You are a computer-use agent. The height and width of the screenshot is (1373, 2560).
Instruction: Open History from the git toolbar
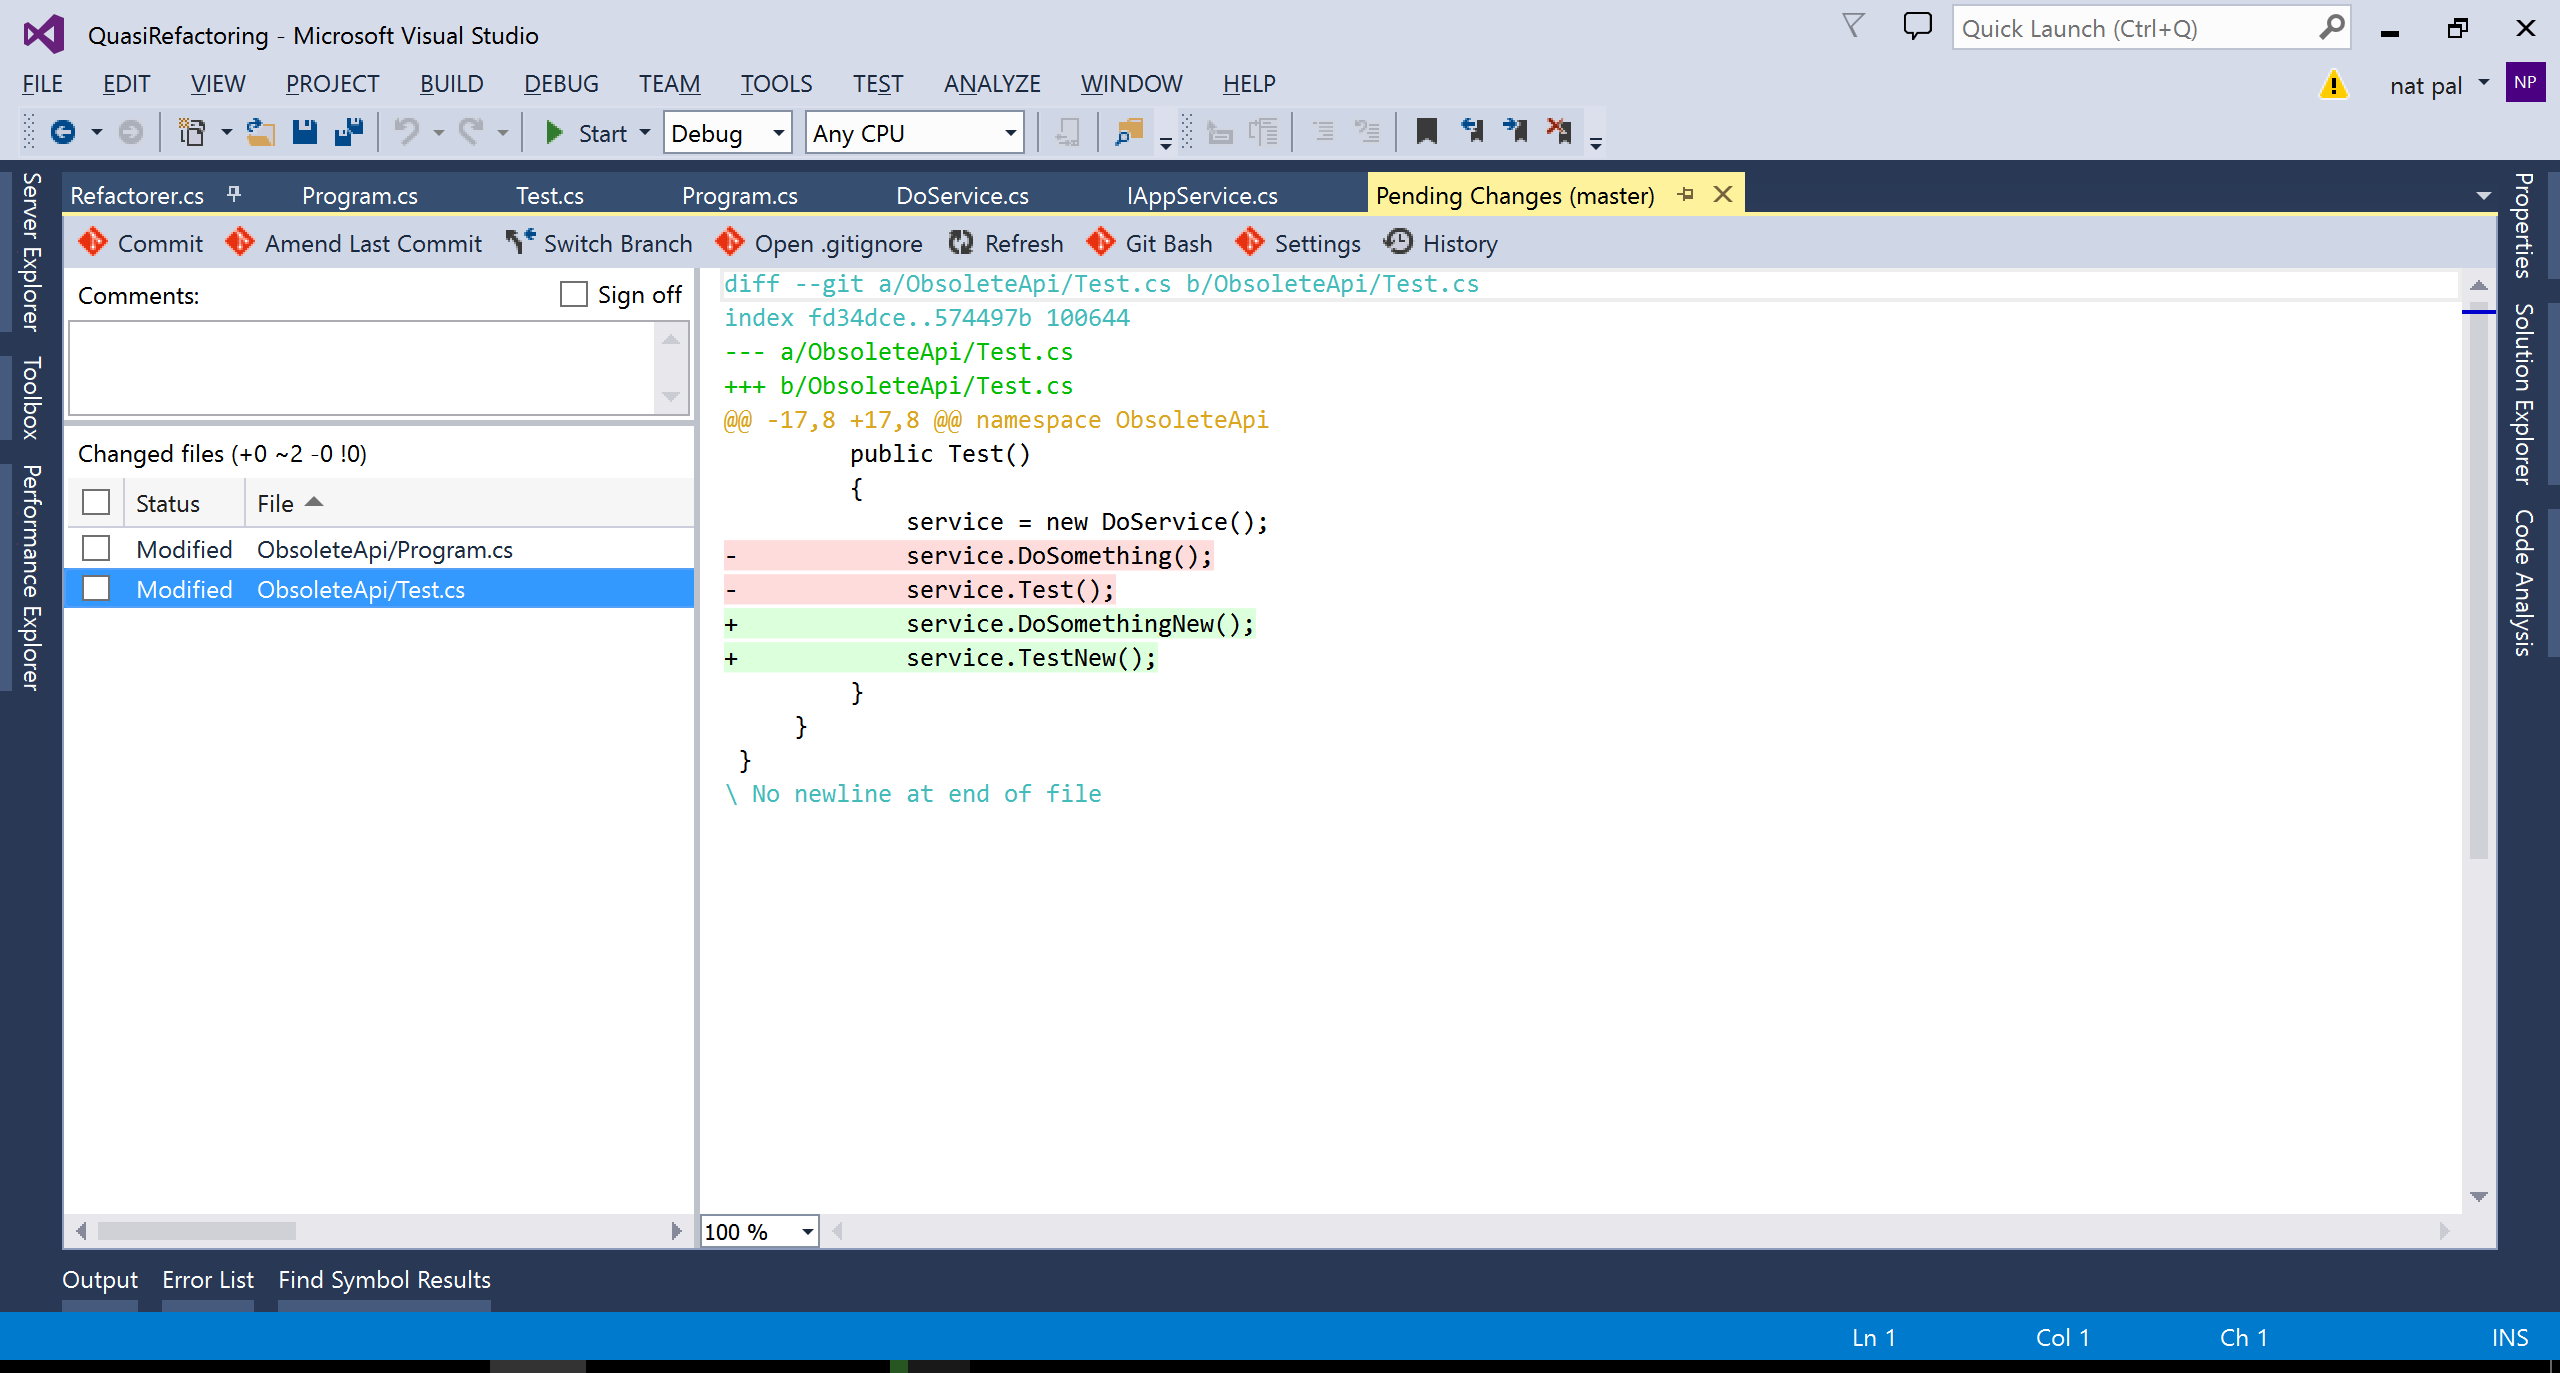pos(1441,244)
